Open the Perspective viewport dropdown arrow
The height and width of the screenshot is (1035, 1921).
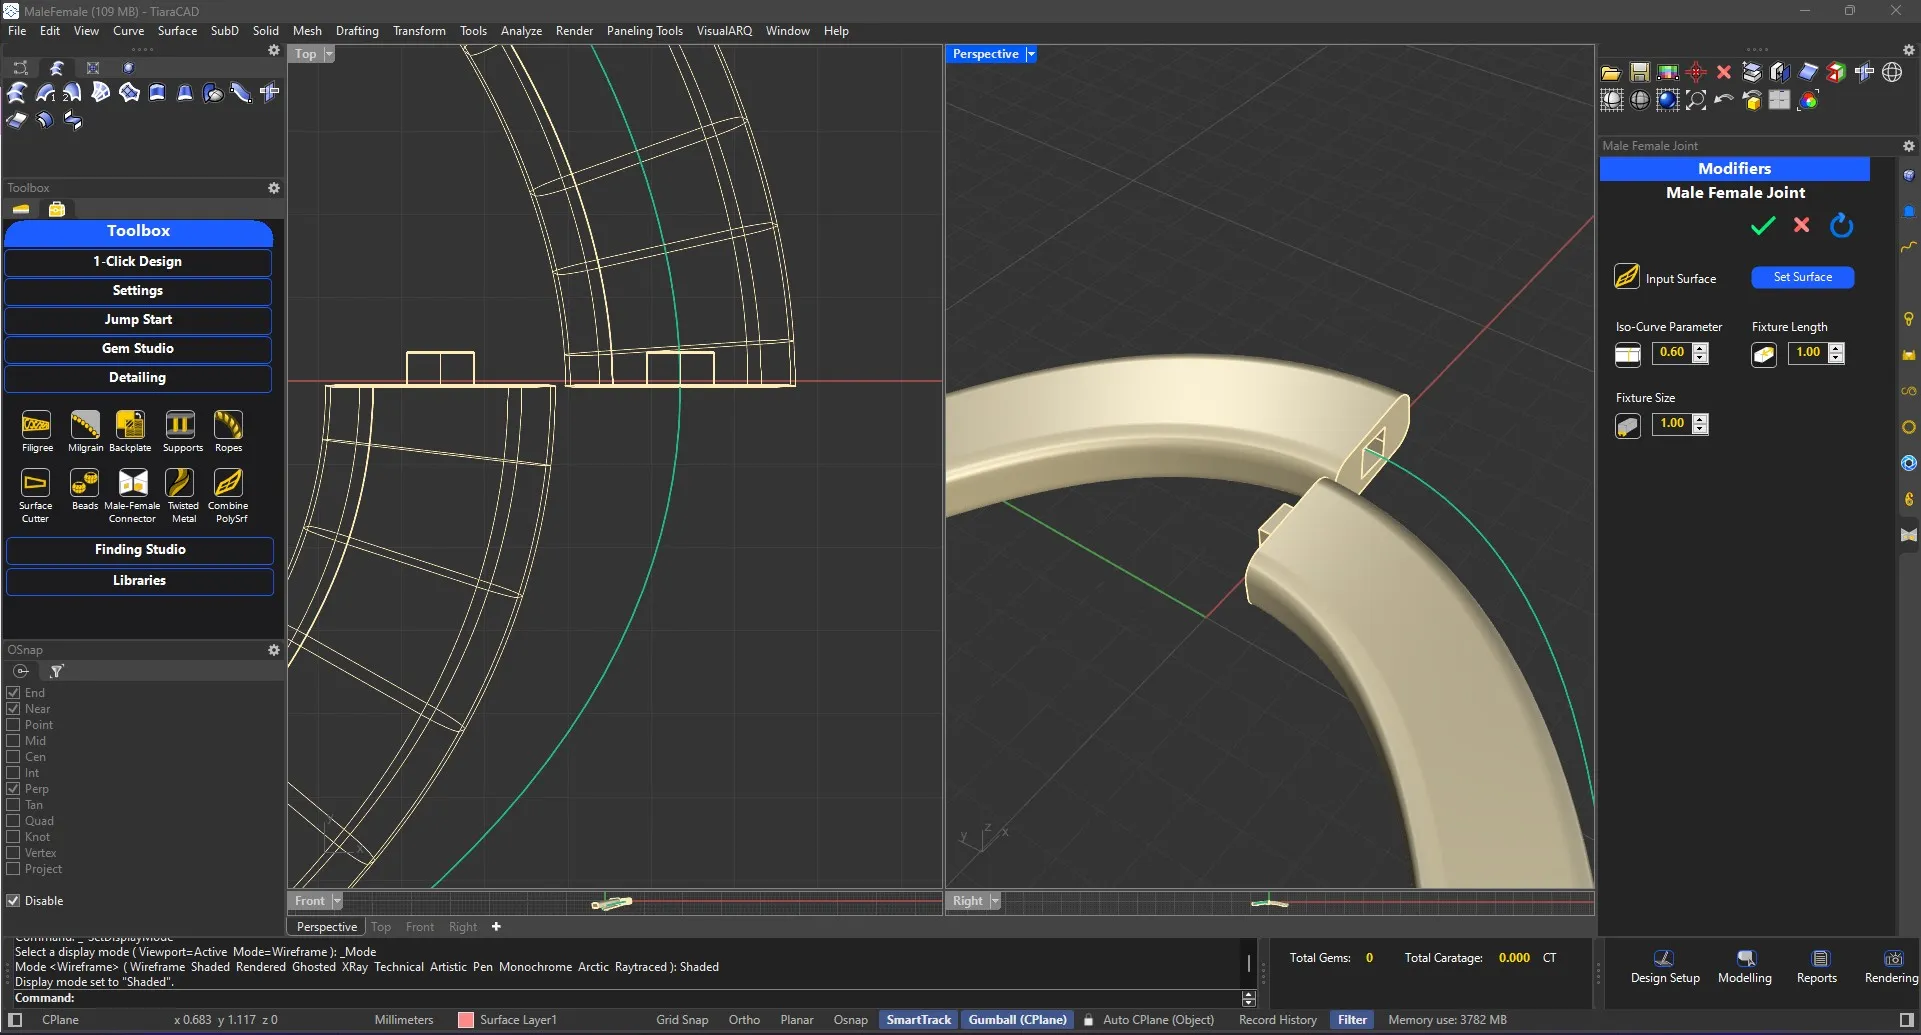pos(1031,54)
